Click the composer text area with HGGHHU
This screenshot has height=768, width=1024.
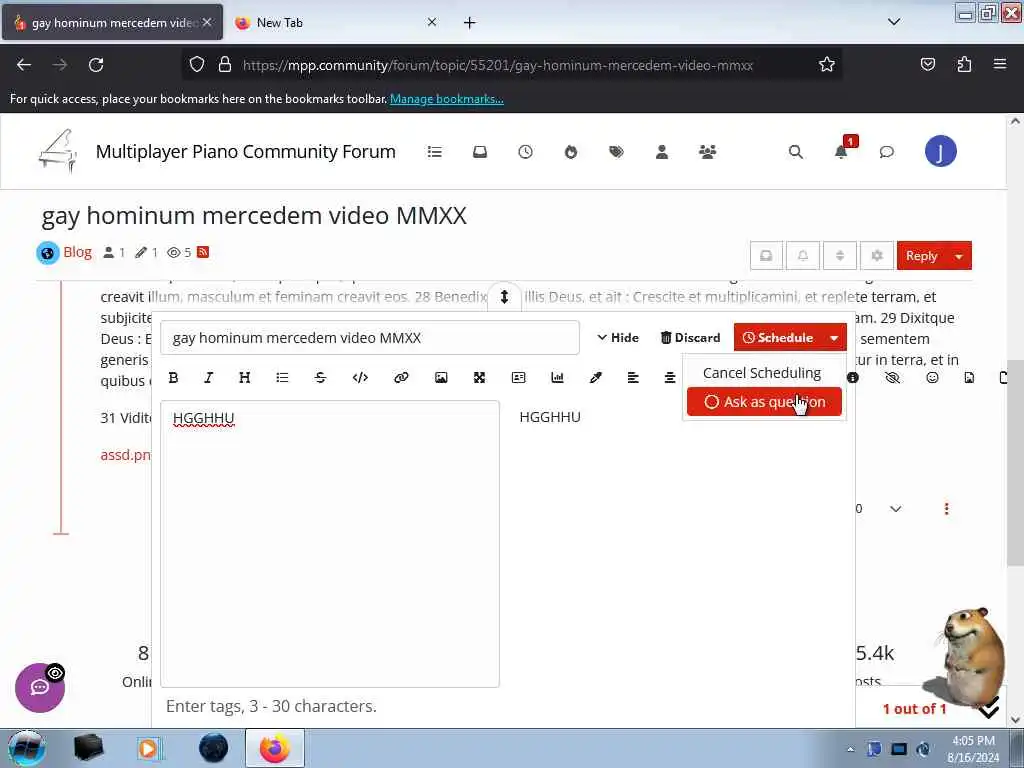pos(330,544)
